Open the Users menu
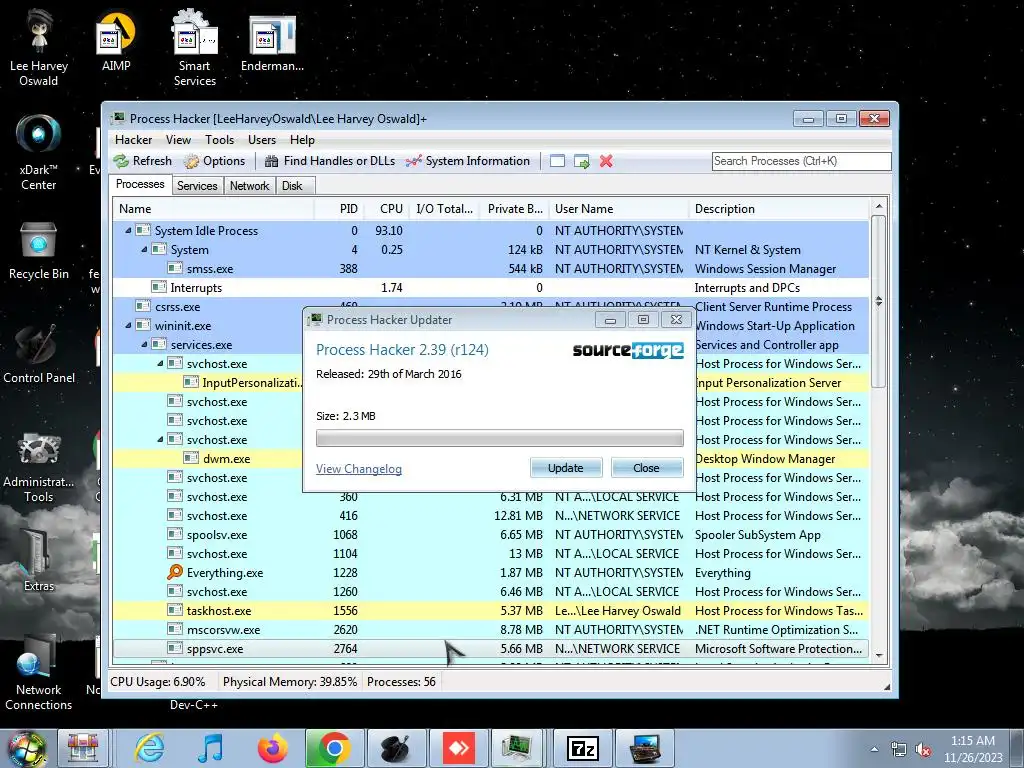Viewport: 1024px width, 768px height. (262, 140)
